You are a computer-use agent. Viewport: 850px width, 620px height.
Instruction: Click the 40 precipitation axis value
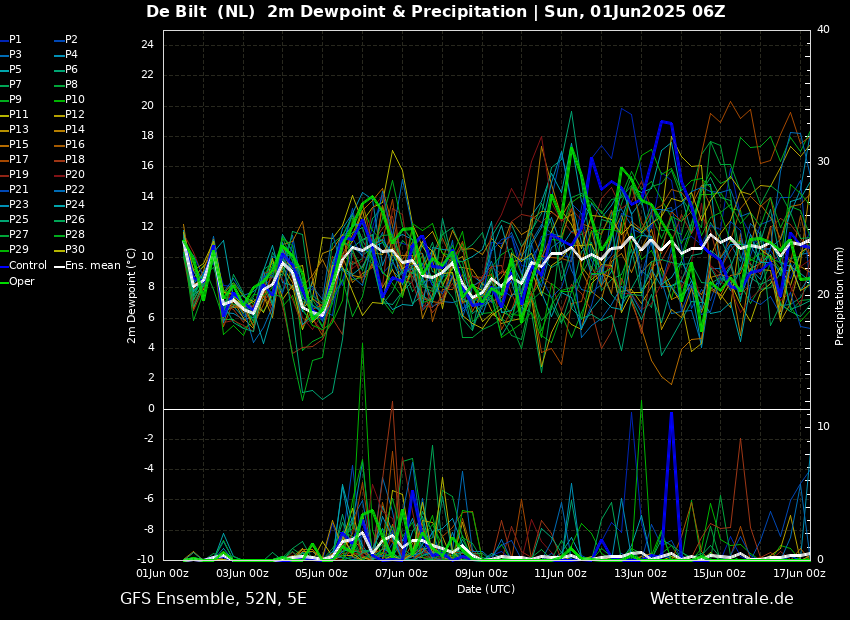pos(823,29)
